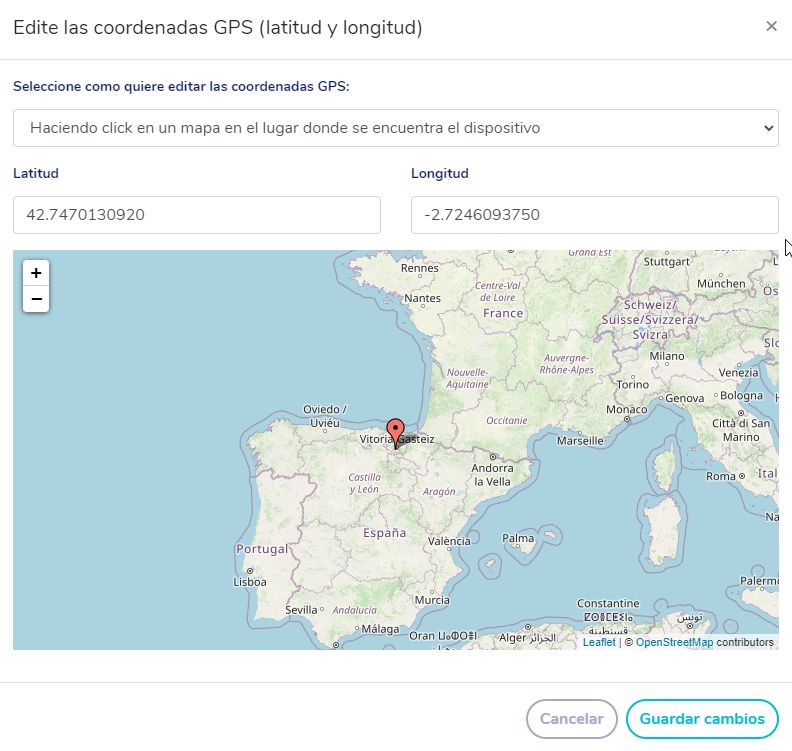Zoom out on the map
Viewport: 792px width, 751px height.
click(x=36, y=299)
